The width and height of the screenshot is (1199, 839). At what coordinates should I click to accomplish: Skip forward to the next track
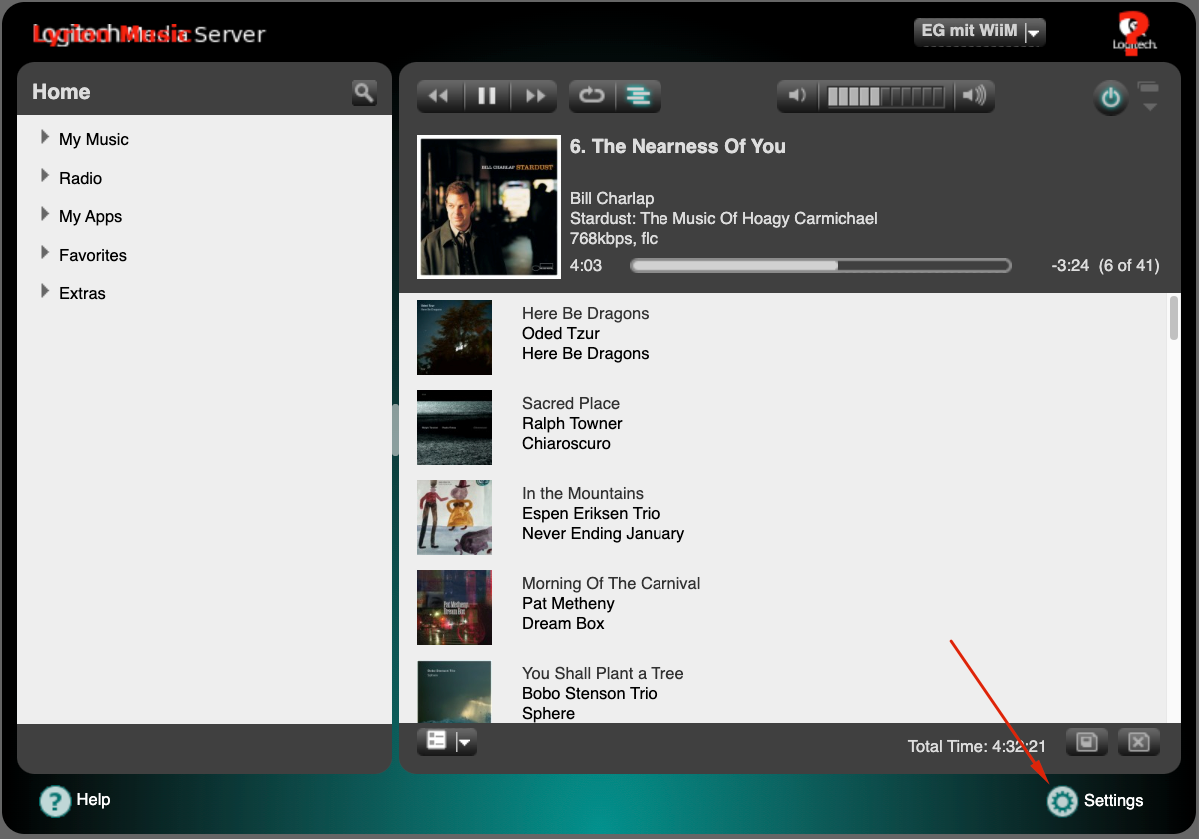[536, 96]
